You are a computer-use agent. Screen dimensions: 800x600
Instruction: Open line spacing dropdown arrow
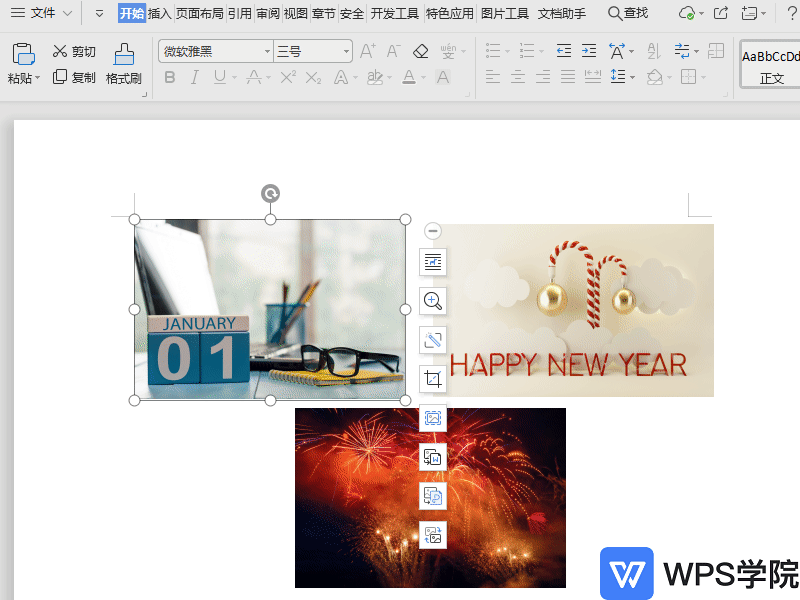(x=633, y=78)
